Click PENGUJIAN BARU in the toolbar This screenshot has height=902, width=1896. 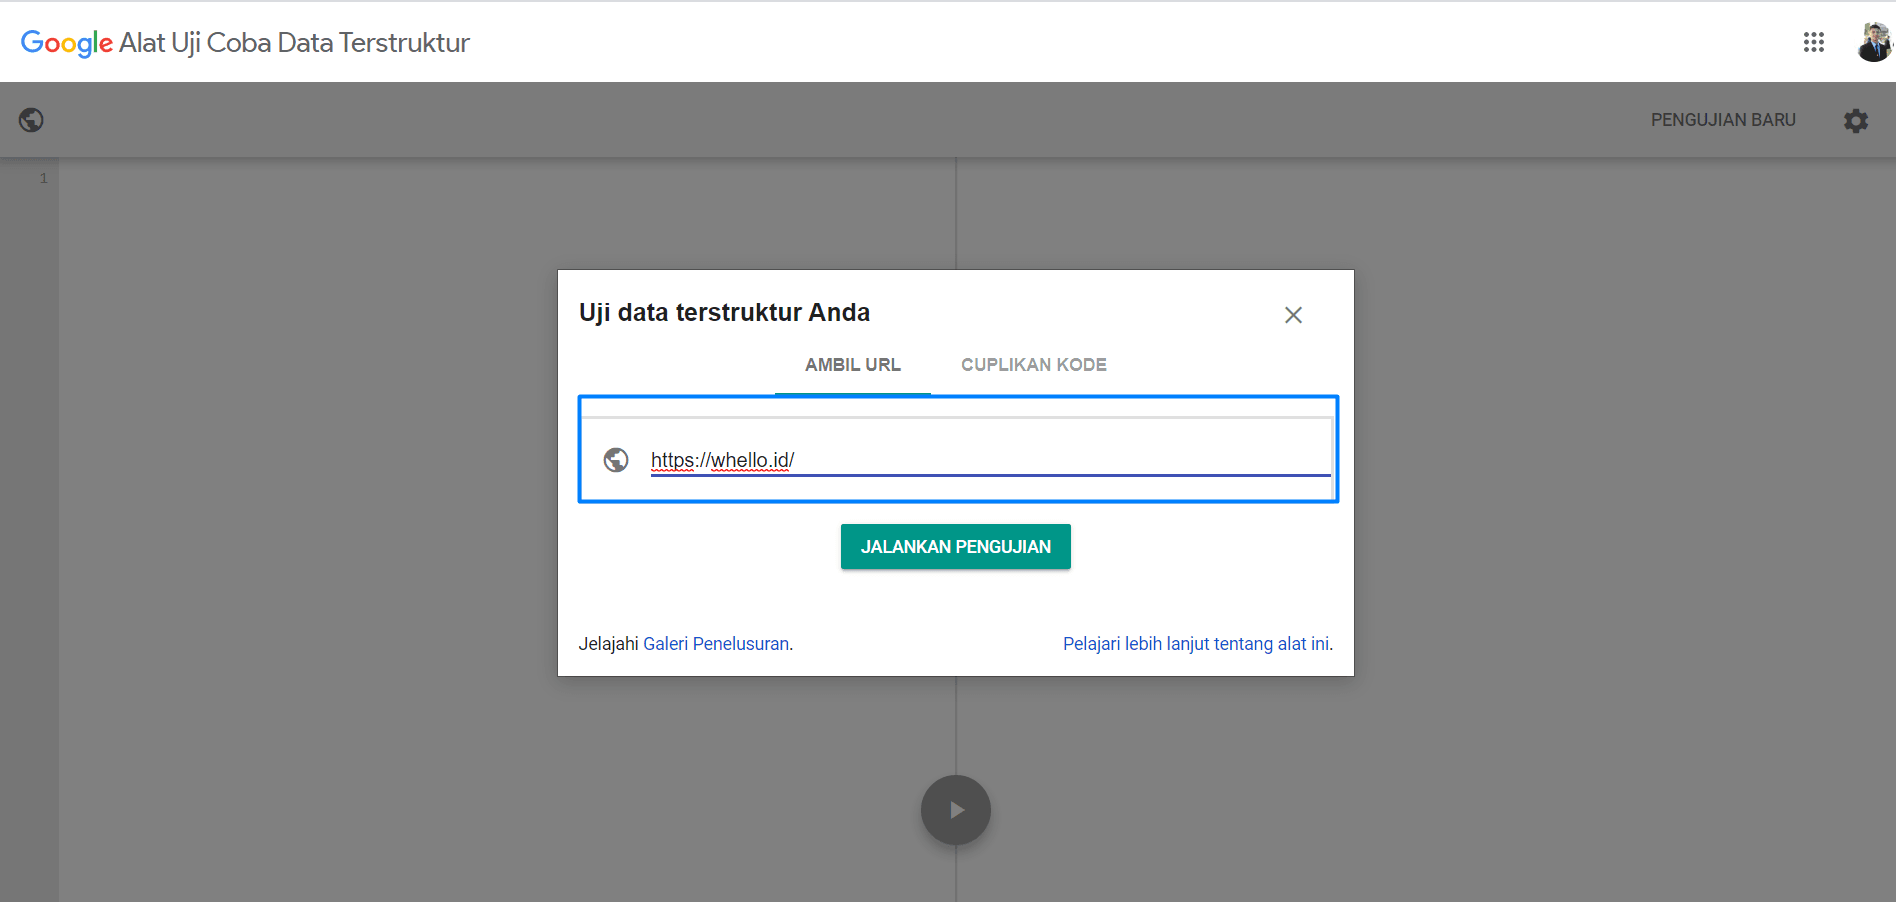(1722, 120)
